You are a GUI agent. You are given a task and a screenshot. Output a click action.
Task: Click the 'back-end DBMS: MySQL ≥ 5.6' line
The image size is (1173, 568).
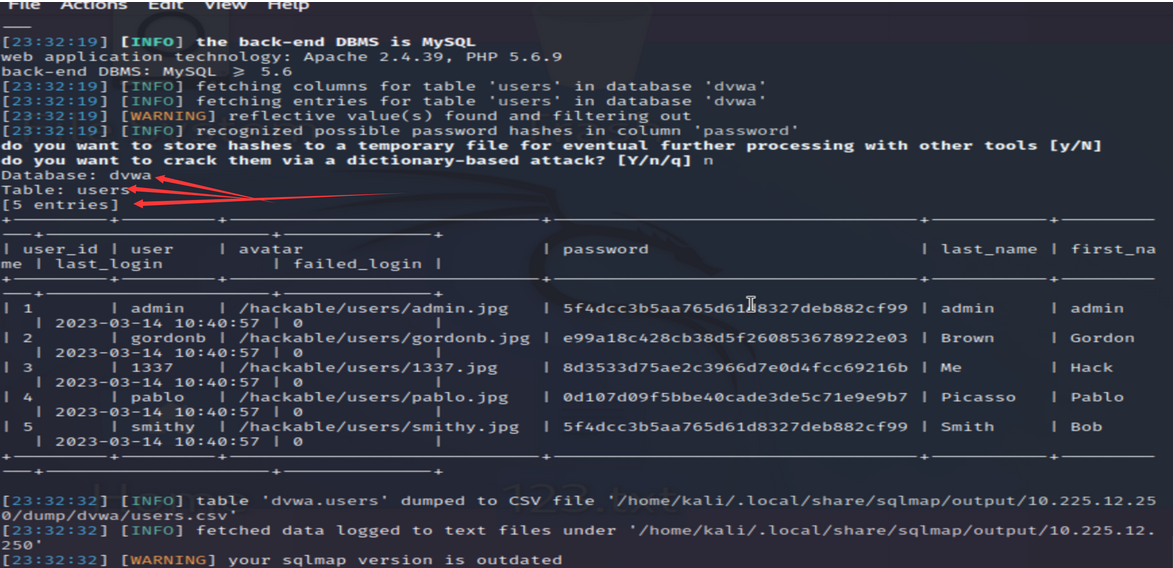pyautogui.click(x=147, y=72)
